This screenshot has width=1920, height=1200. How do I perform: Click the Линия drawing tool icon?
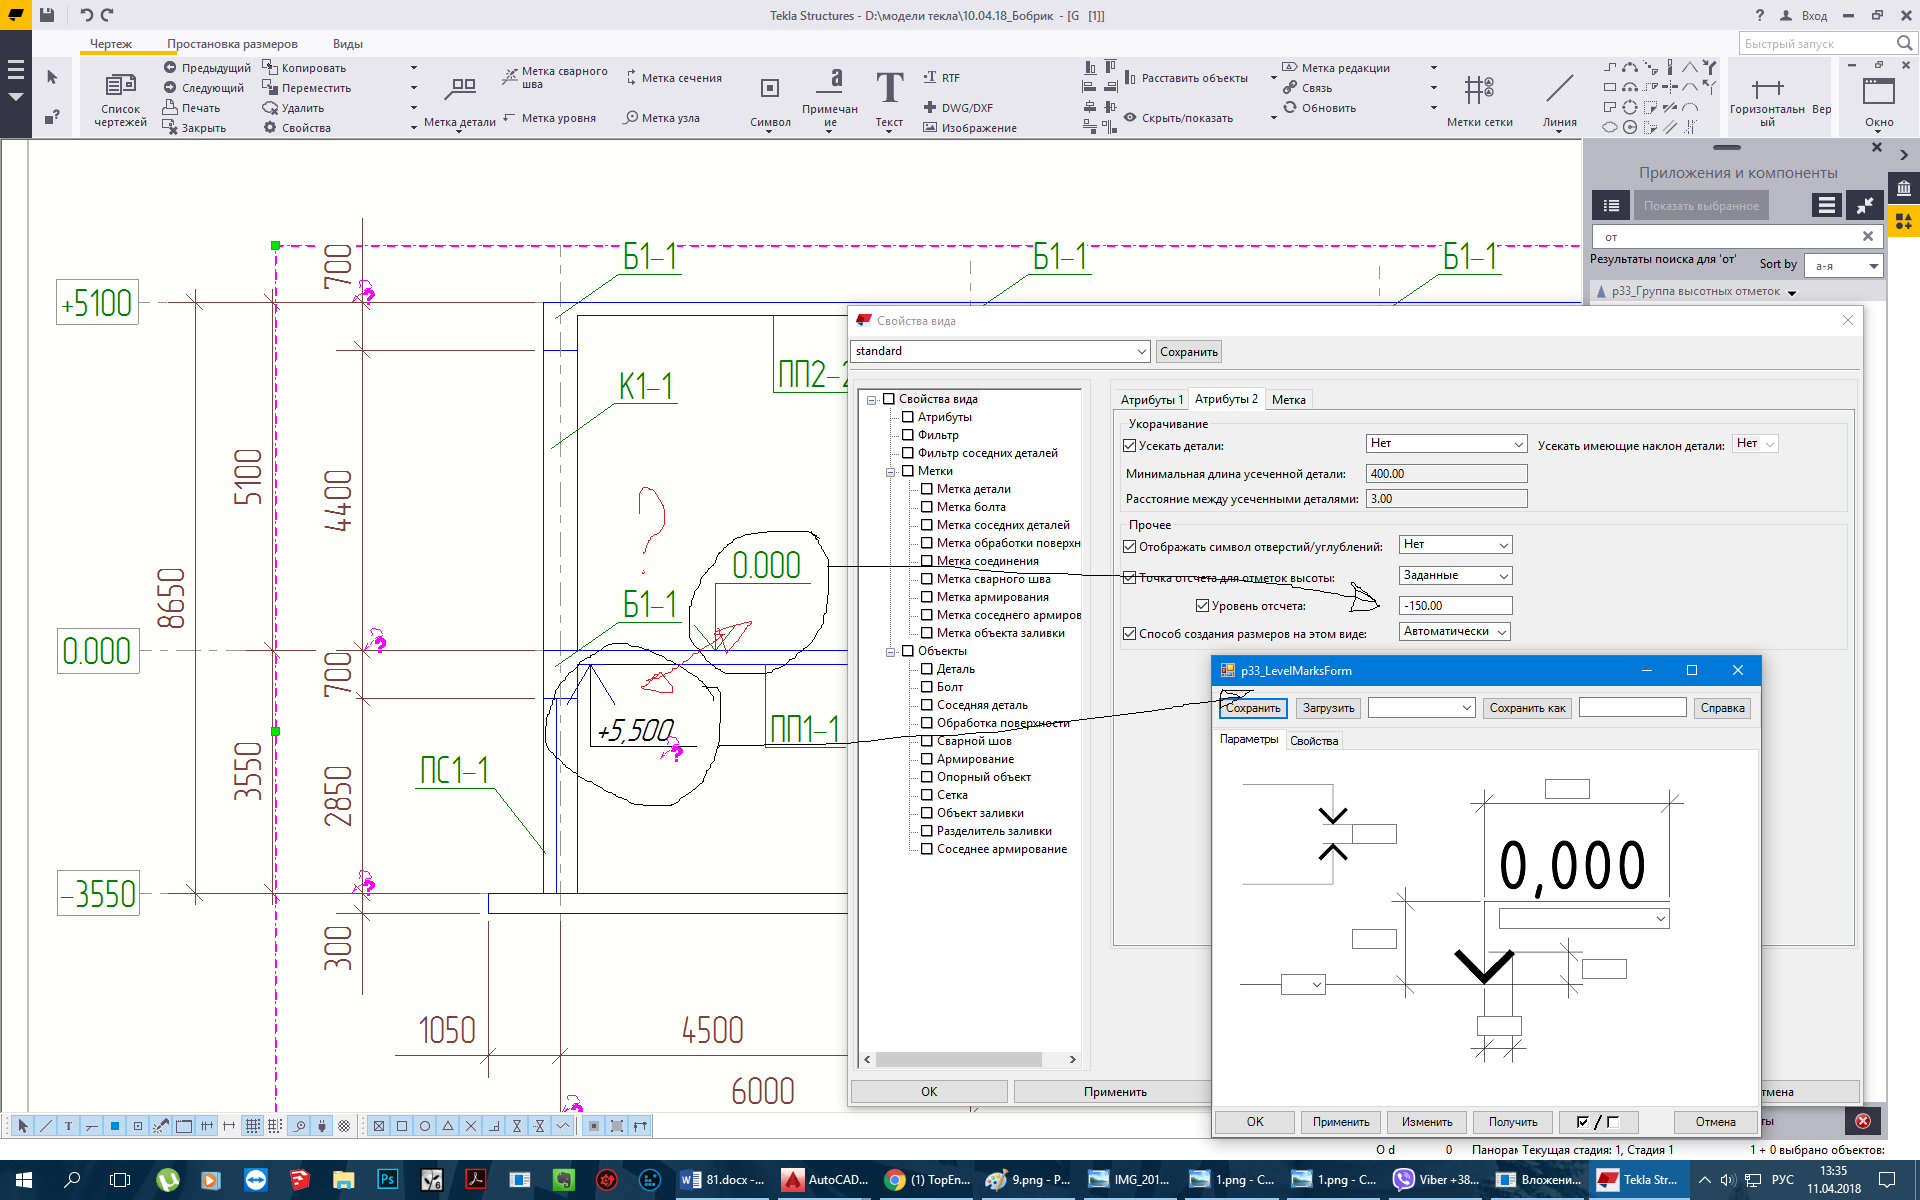1559,90
